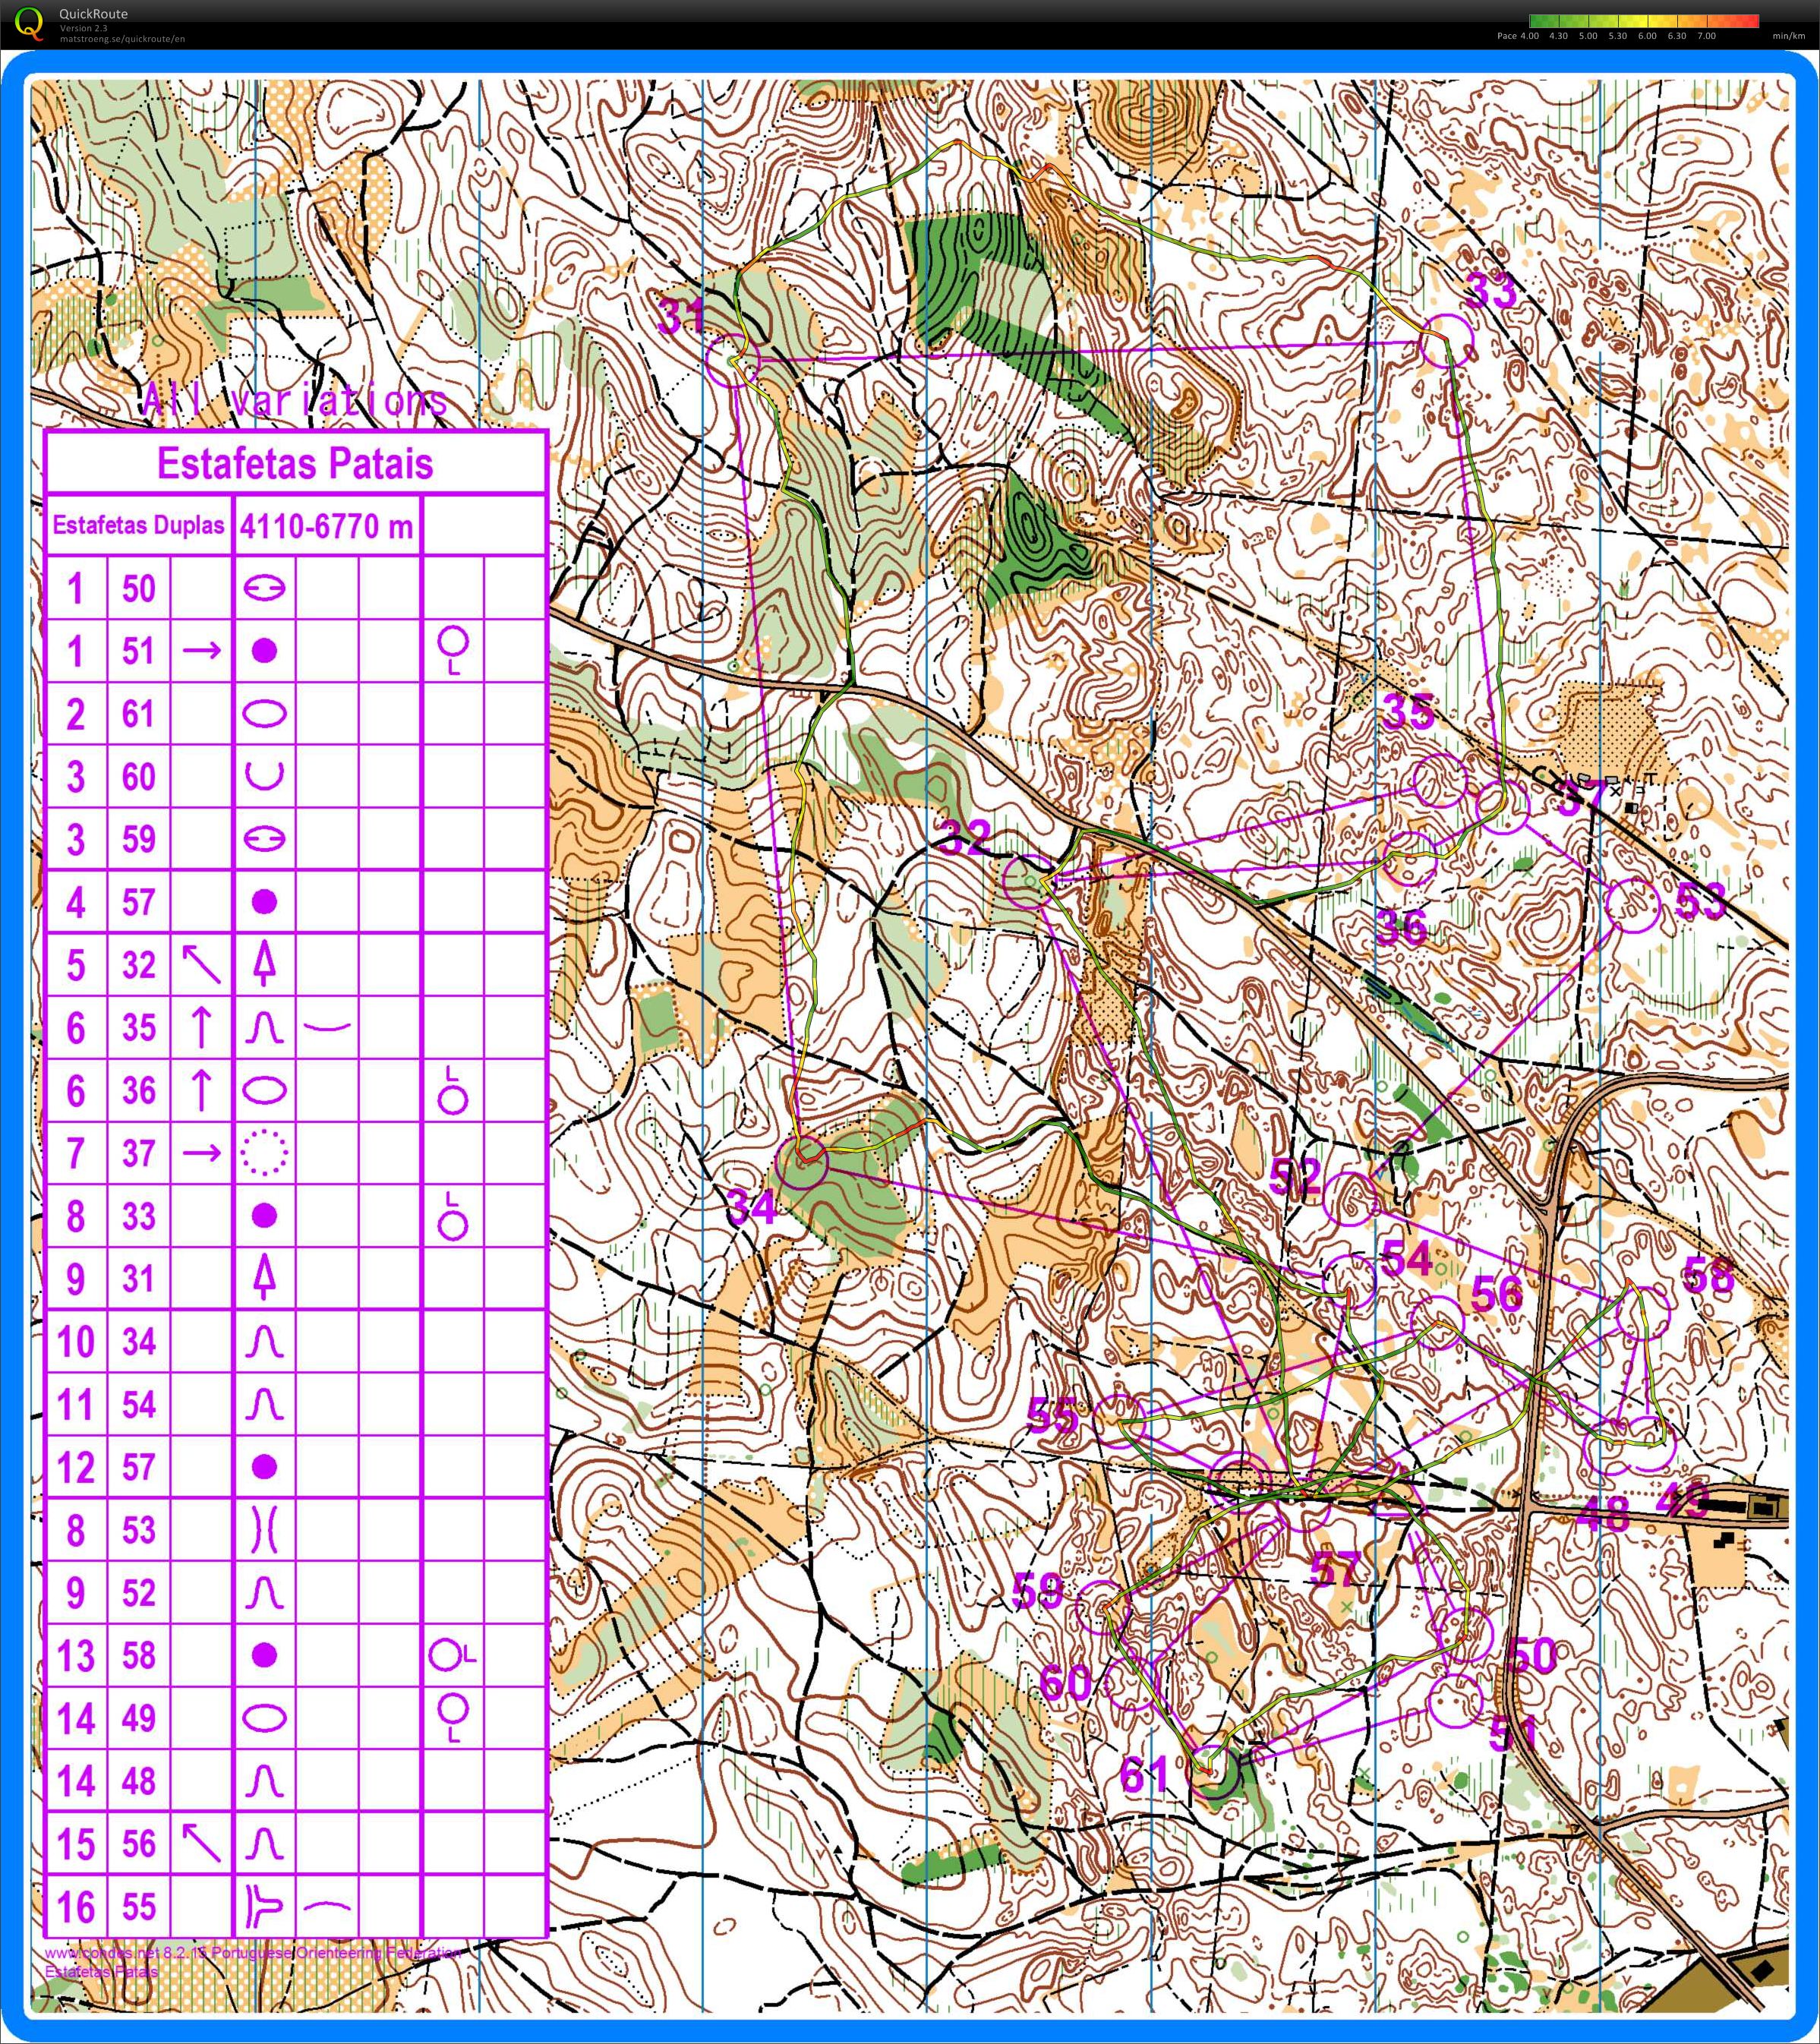The width and height of the screenshot is (1820, 2044).
Task: Click the hill symbol in the row for control 54
Action: click(264, 1405)
